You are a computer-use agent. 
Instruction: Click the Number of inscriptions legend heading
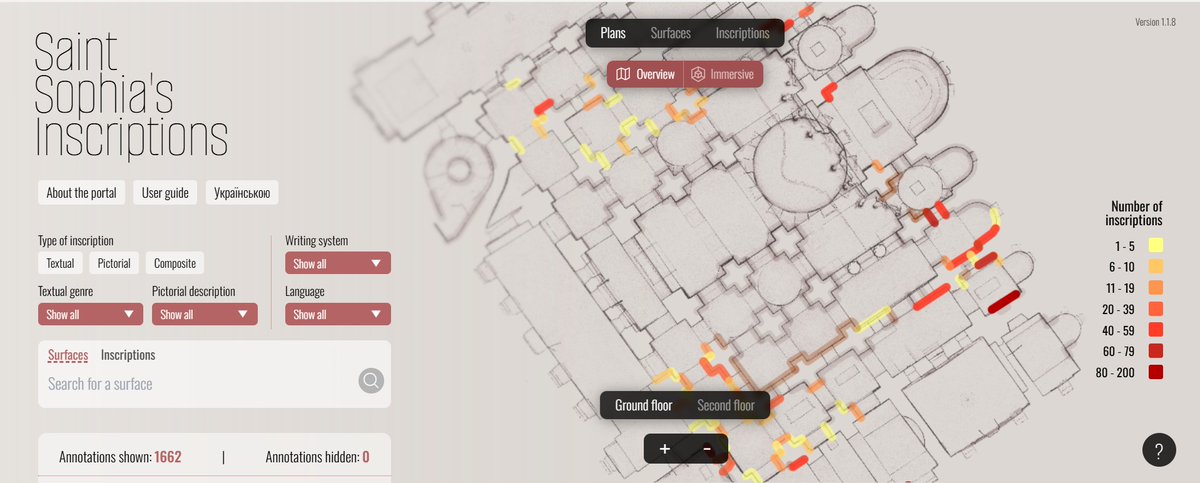[1134, 213]
